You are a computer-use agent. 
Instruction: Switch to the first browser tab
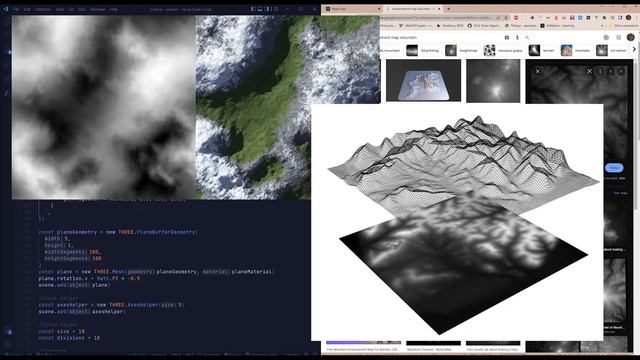point(352,9)
